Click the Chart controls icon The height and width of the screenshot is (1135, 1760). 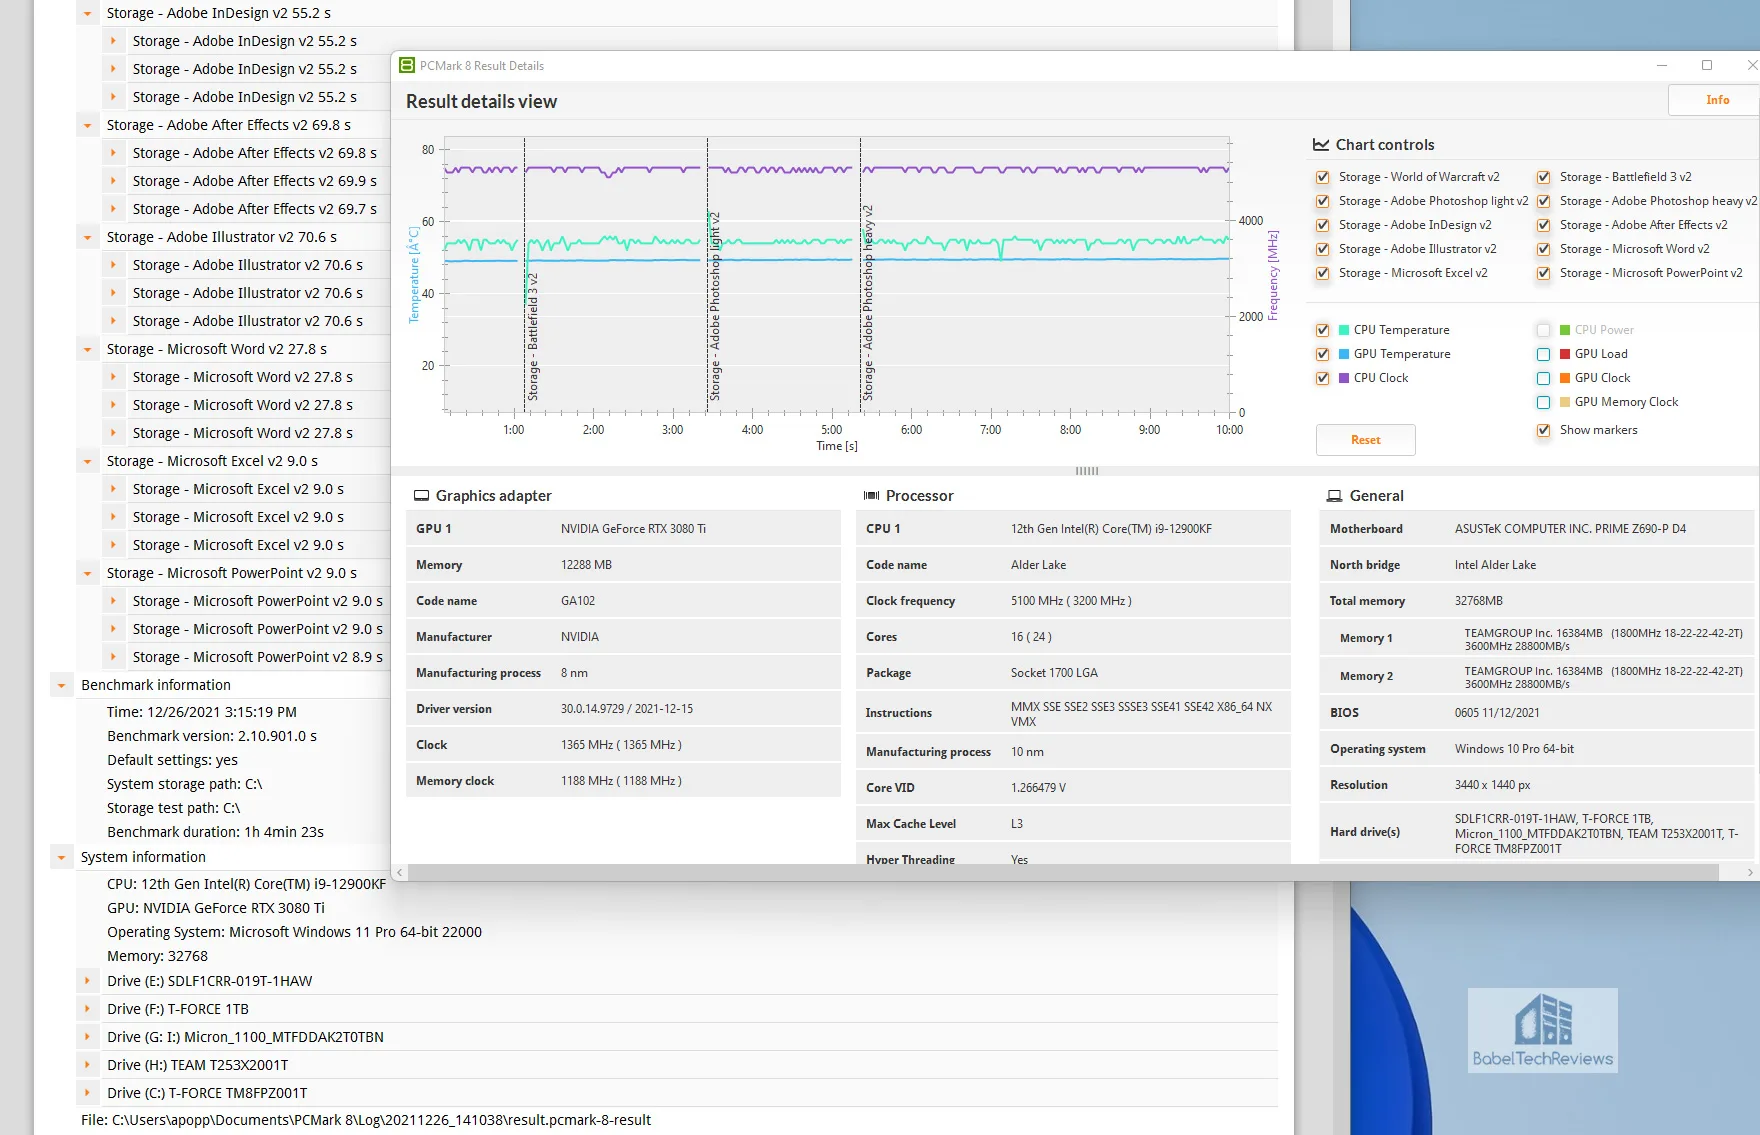pyautogui.click(x=1321, y=145)
